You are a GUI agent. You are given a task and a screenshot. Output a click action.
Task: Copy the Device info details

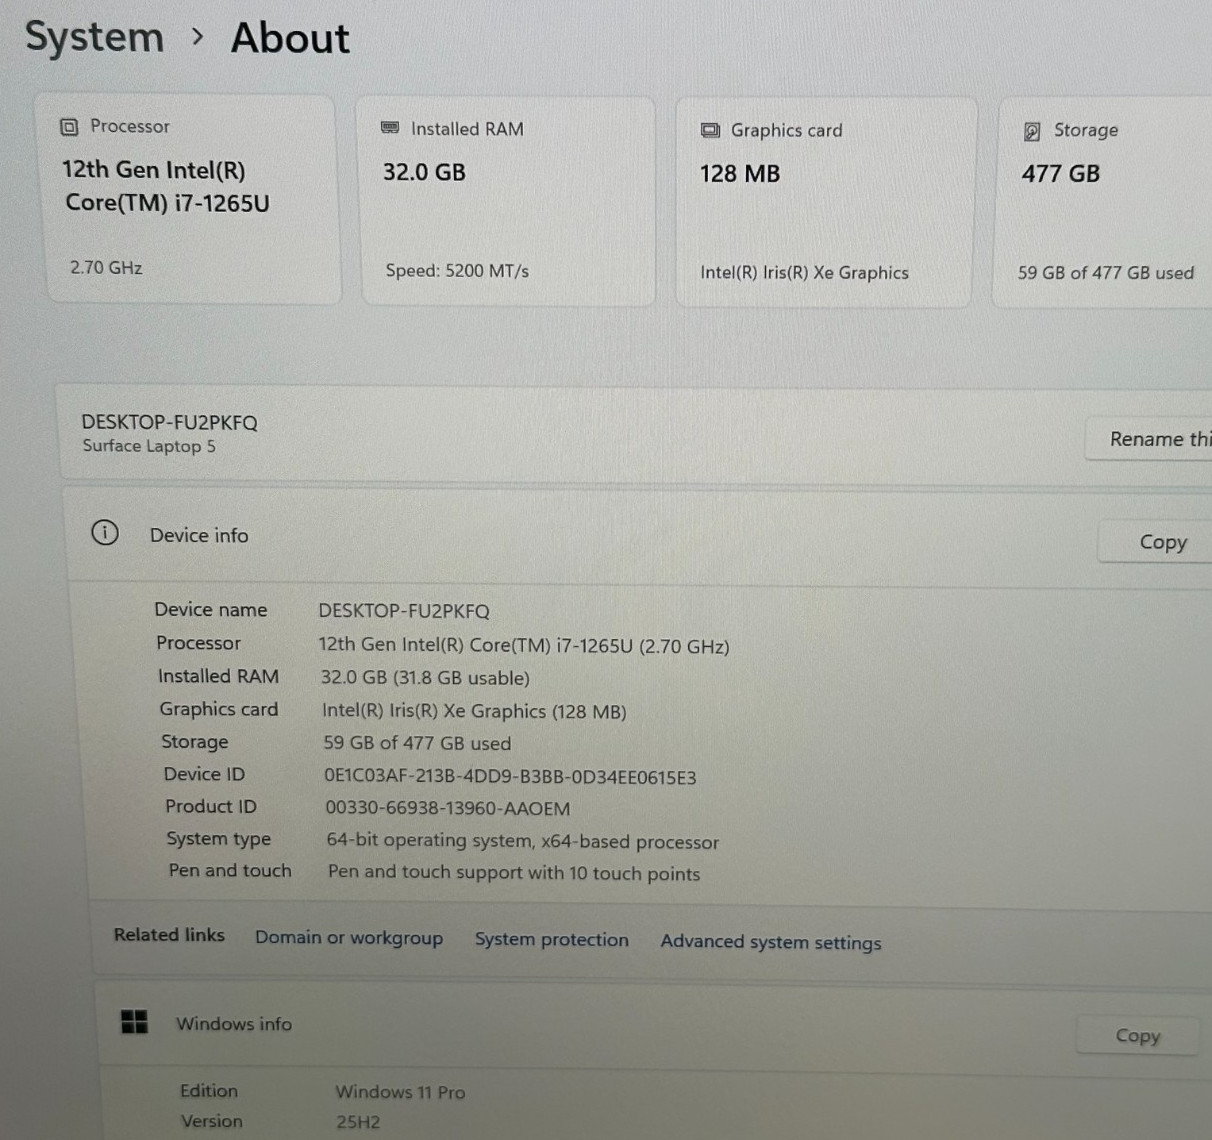coord(1155,541)
